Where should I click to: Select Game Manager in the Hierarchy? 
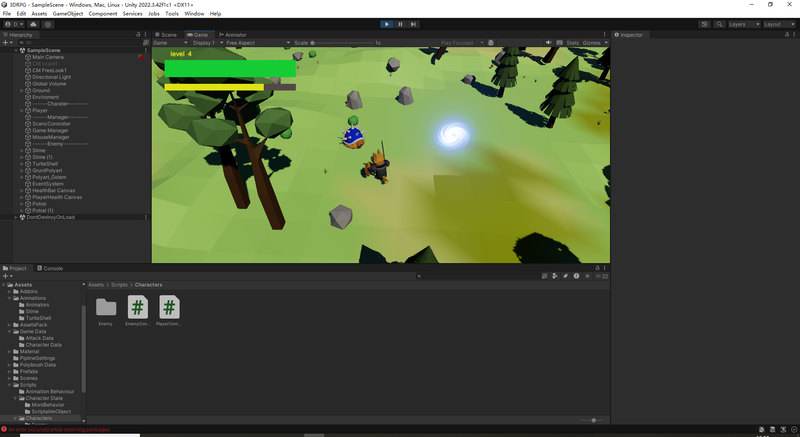50,131
